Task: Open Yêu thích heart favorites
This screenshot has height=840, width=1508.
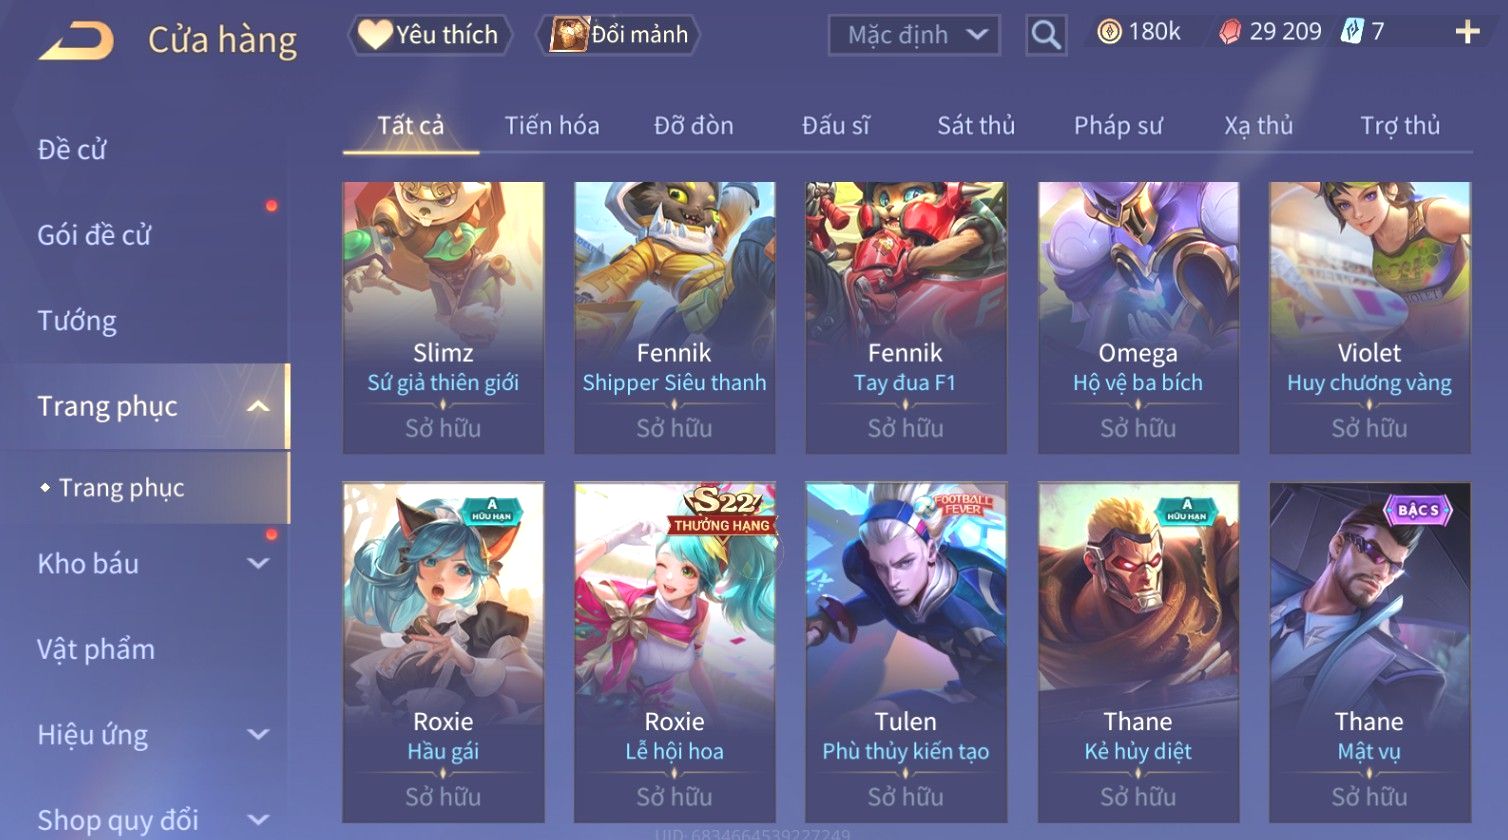Action: (429, 35)
